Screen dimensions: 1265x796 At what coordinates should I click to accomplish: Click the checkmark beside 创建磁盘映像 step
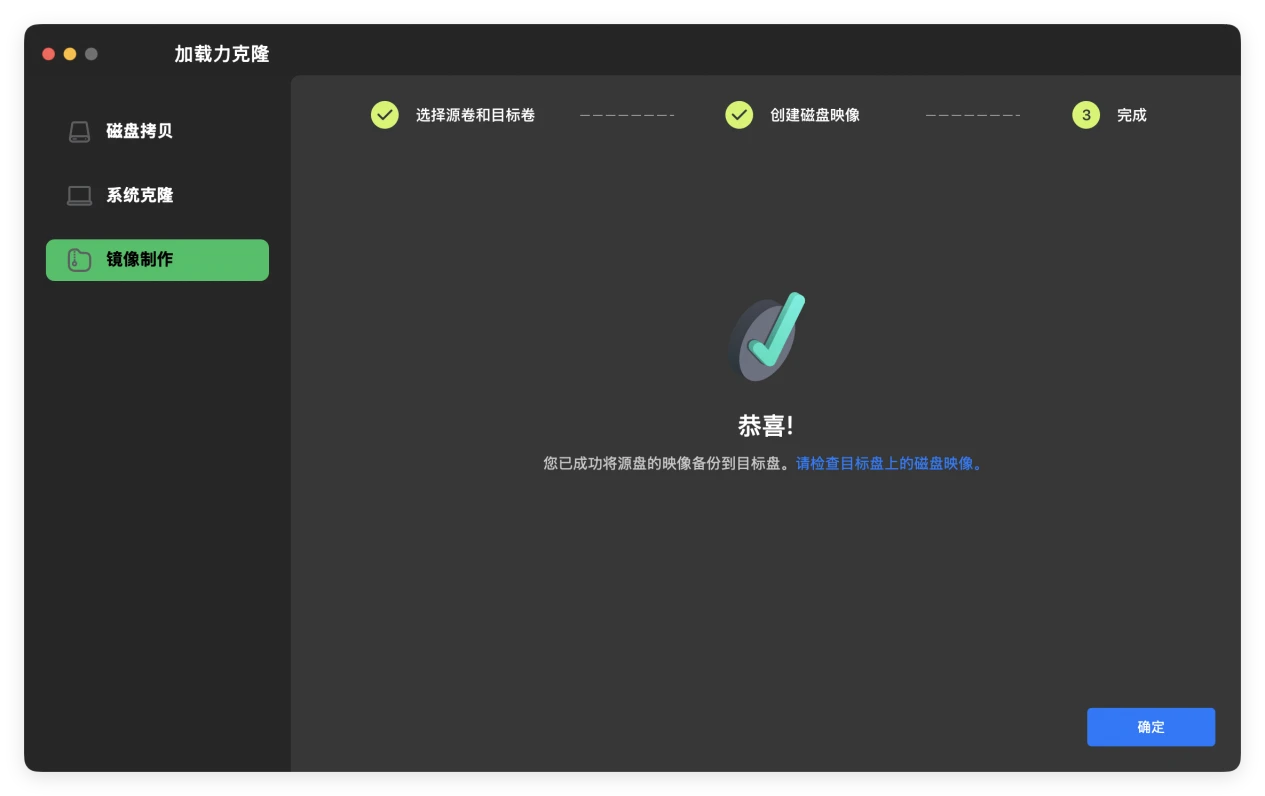click(x=739, y=115)
